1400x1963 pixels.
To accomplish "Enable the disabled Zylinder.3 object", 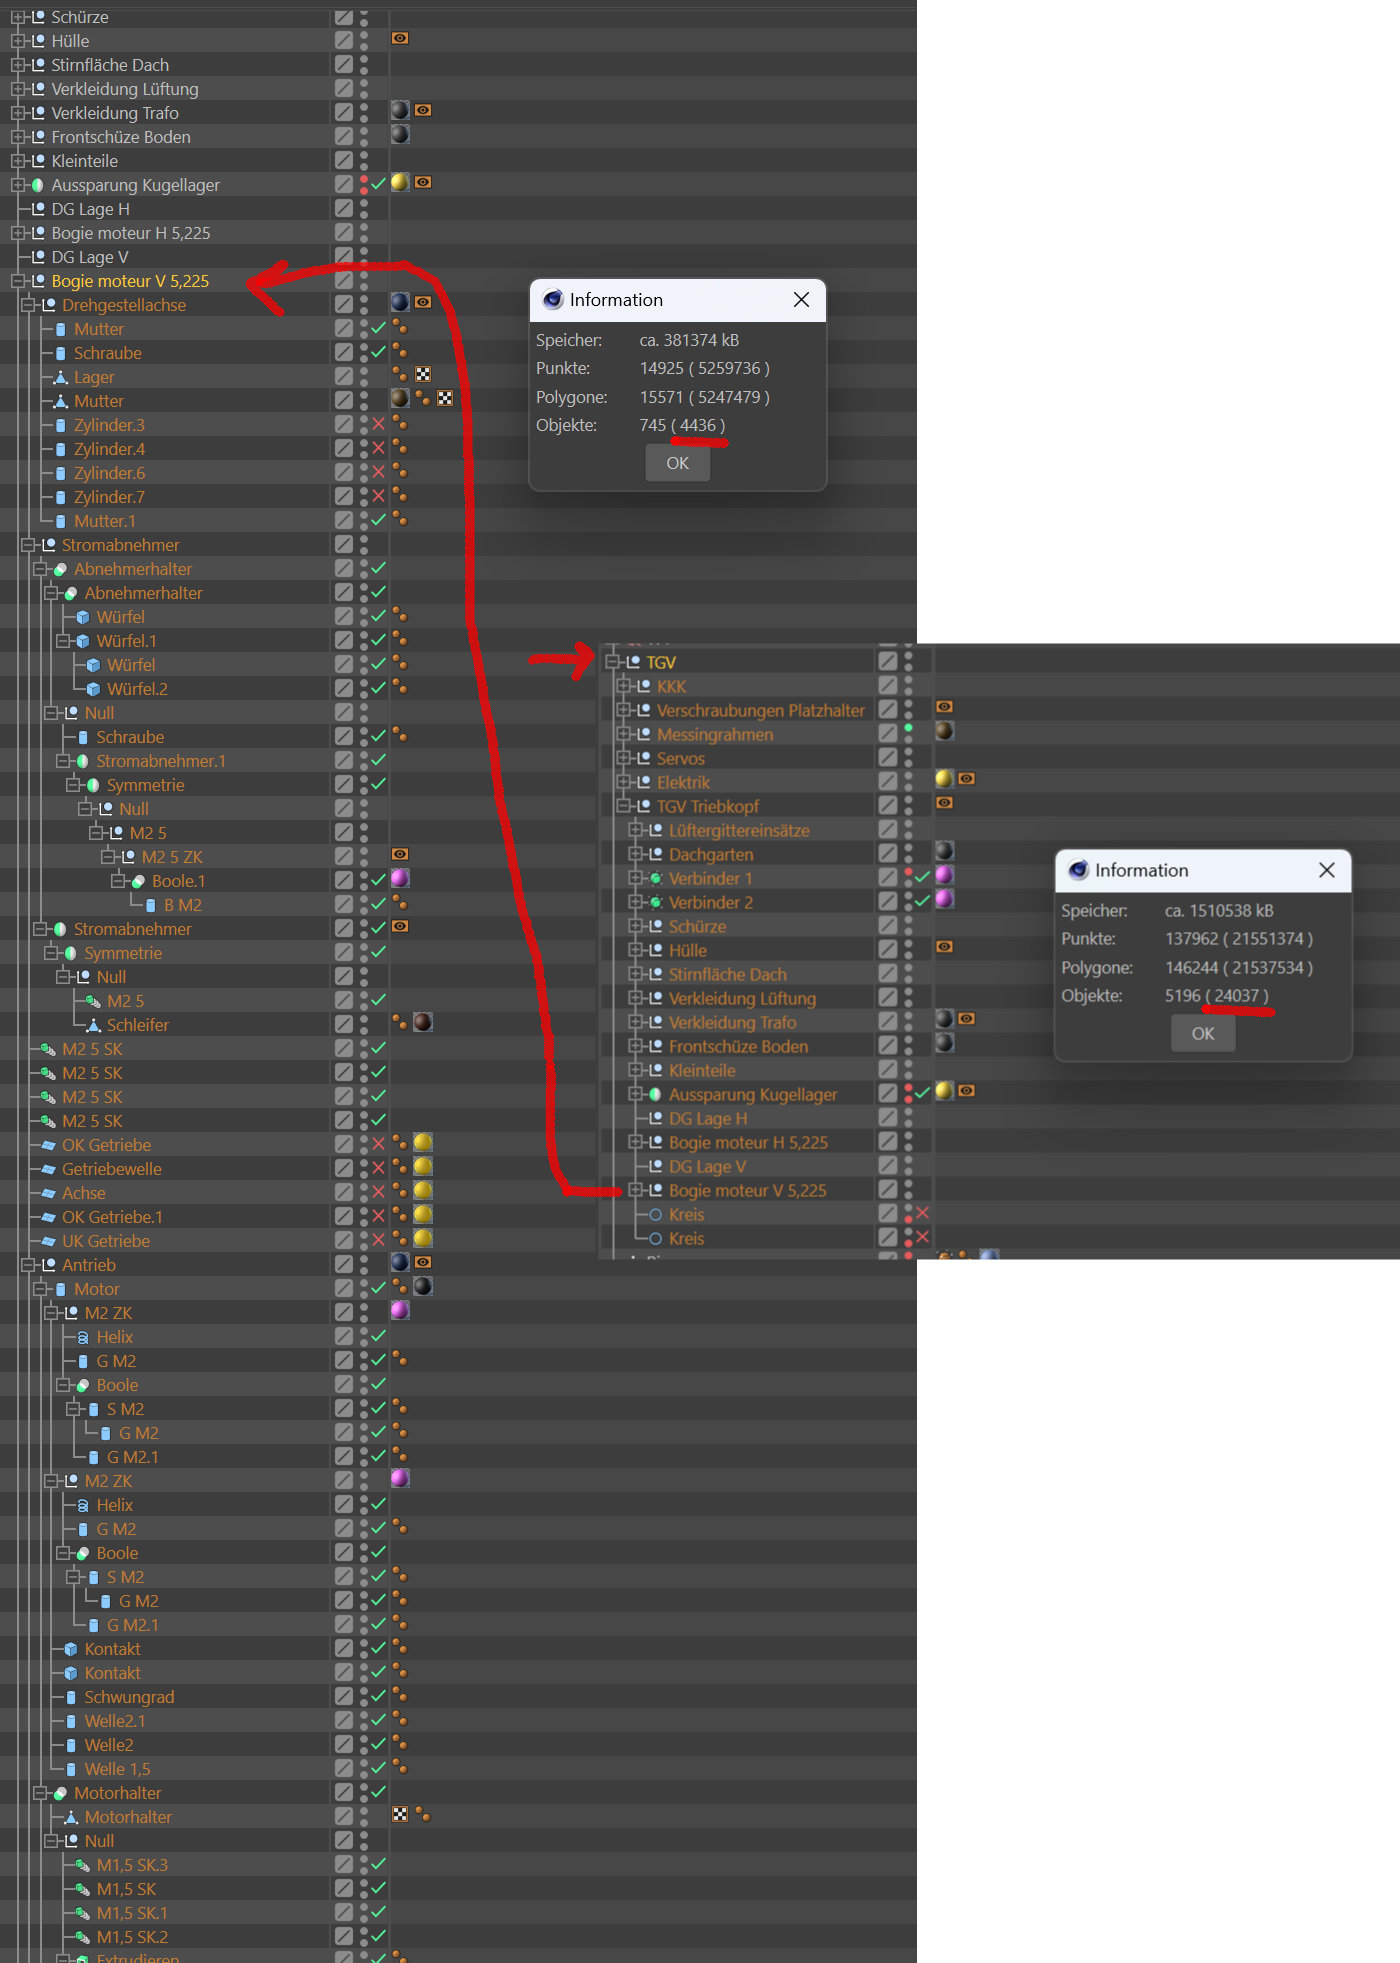I will coord(378,424).
